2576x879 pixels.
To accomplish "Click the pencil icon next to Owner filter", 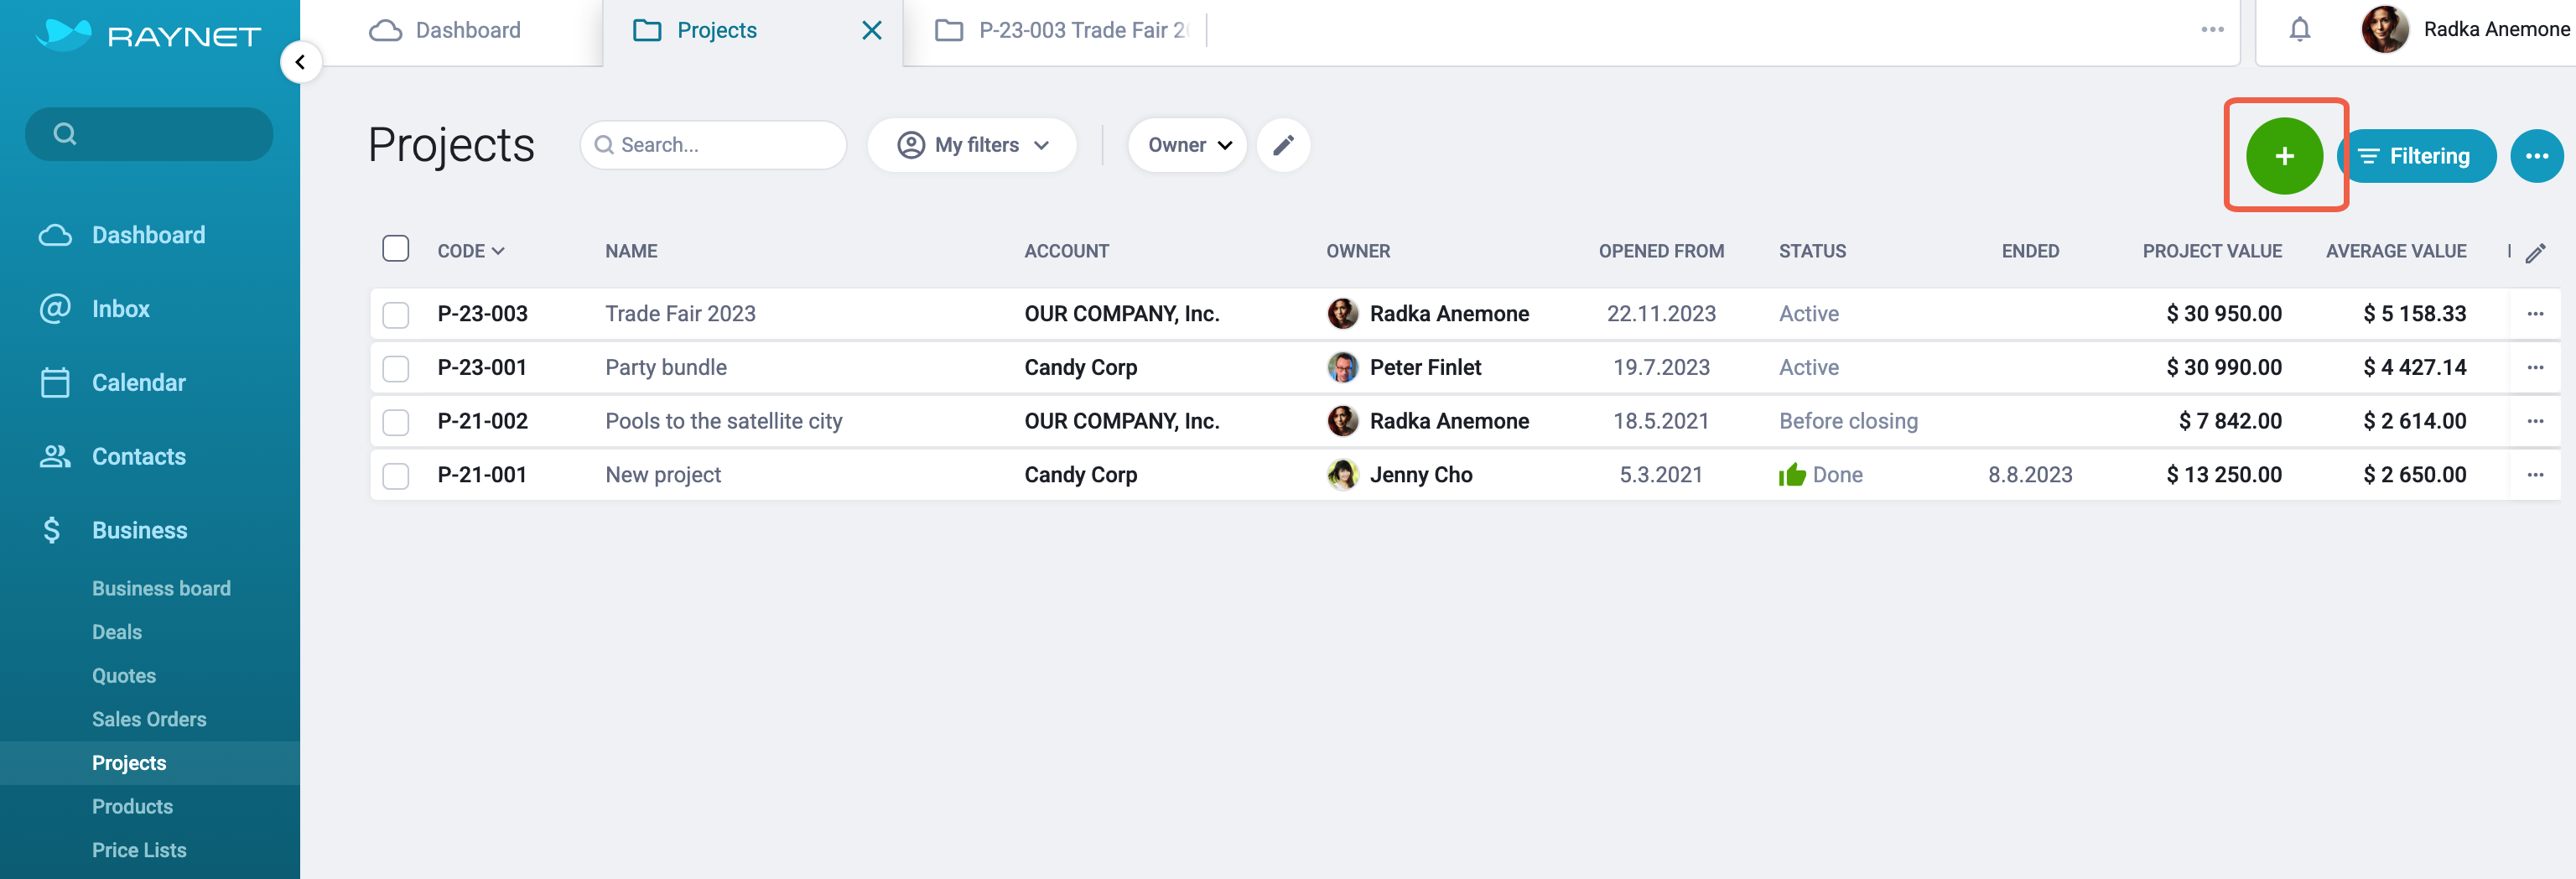I will coord(1283,145).
